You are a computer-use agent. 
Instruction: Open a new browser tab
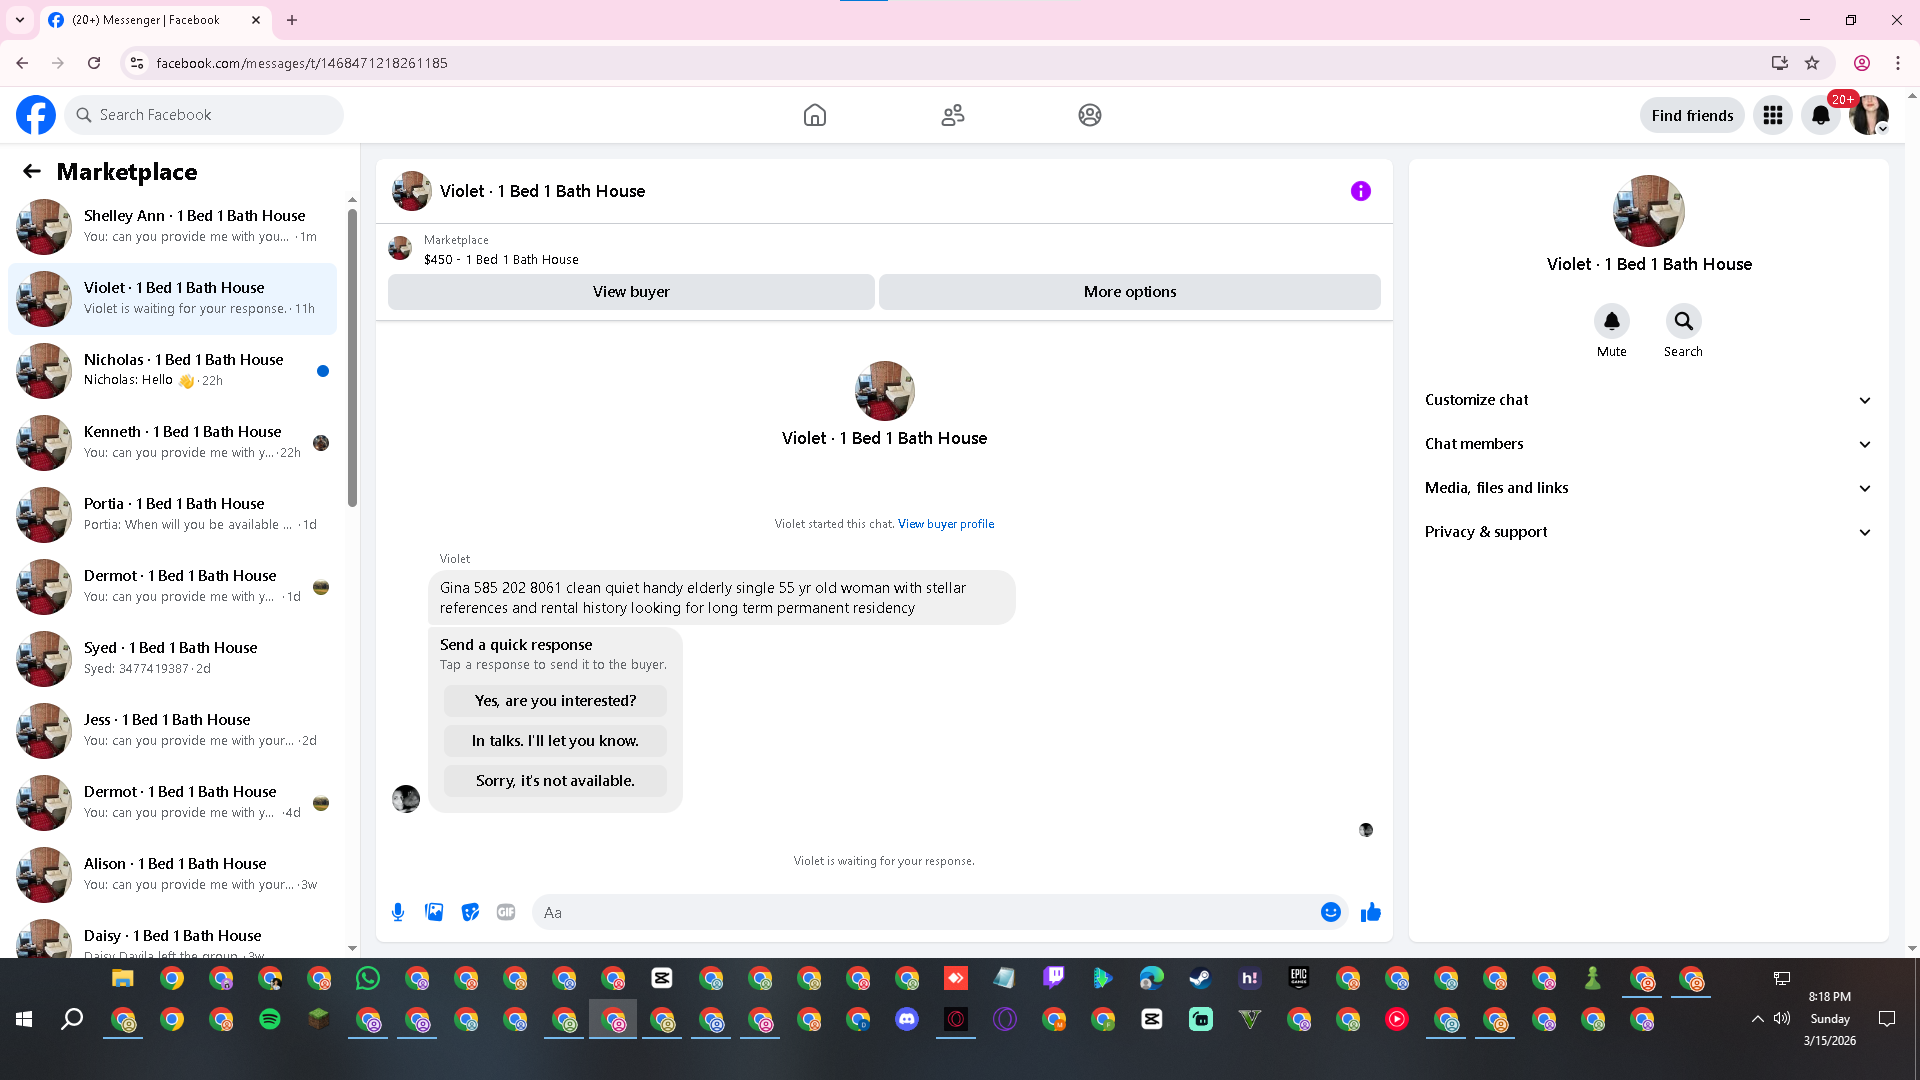292,20
